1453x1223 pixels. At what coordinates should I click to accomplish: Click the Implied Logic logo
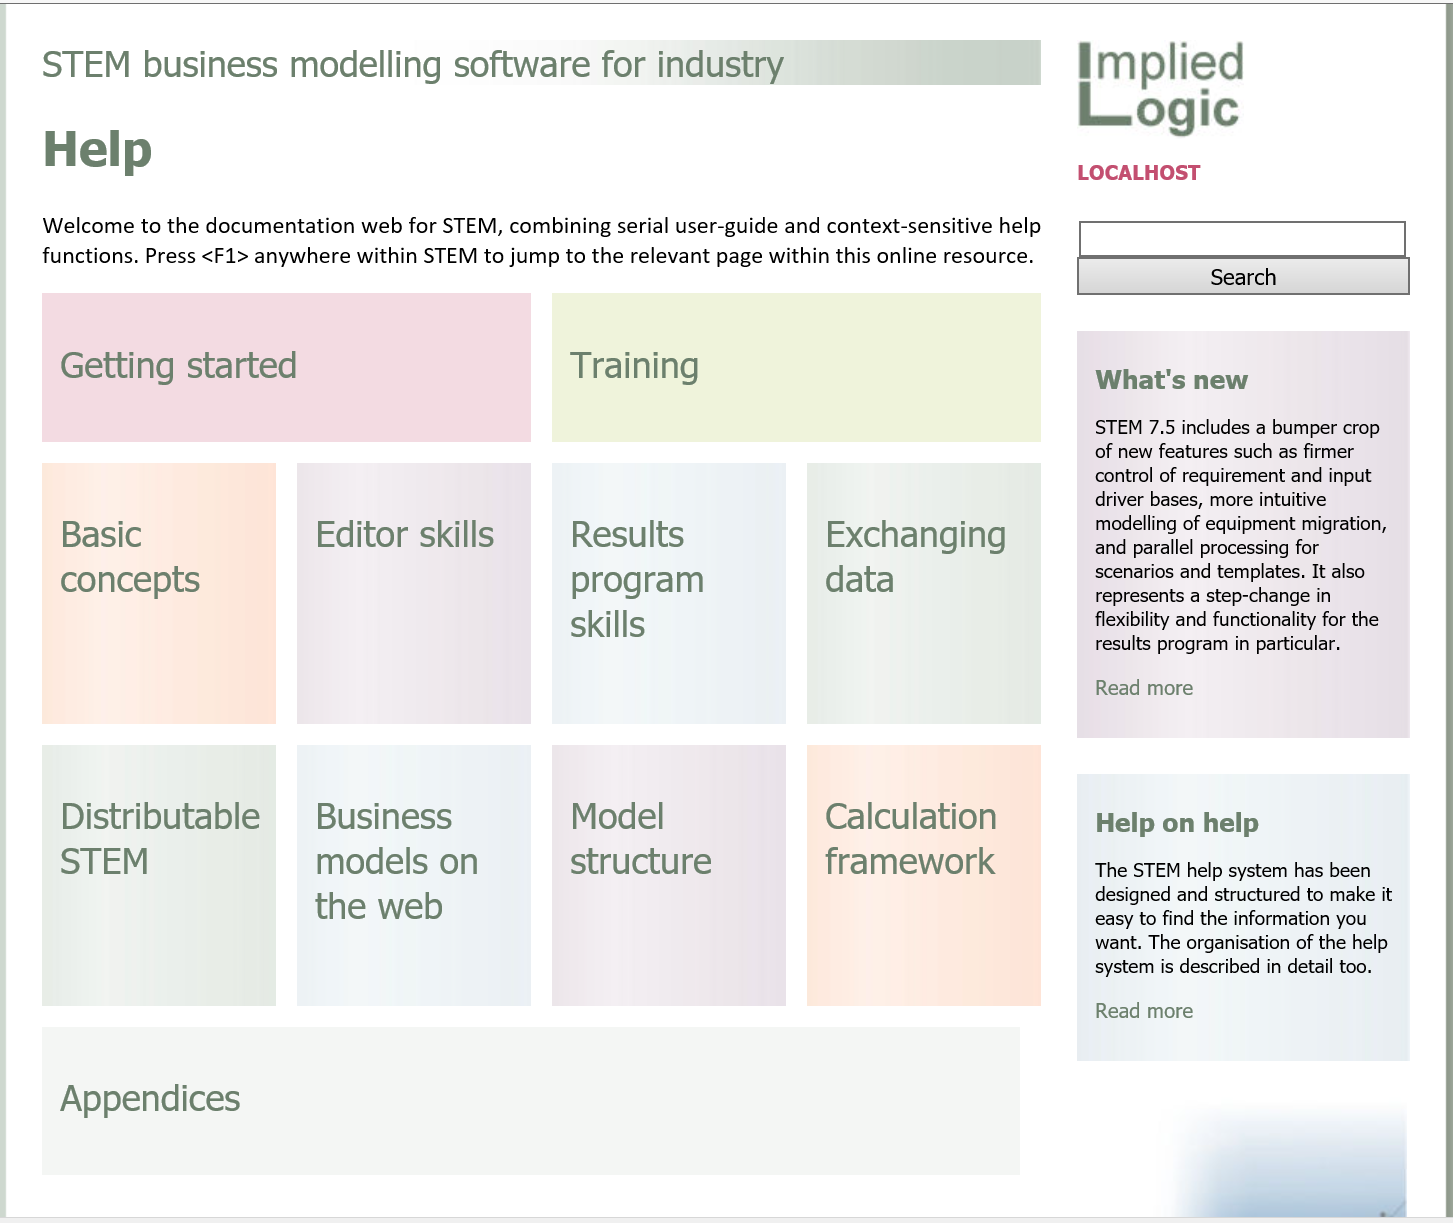point(1161,87)
